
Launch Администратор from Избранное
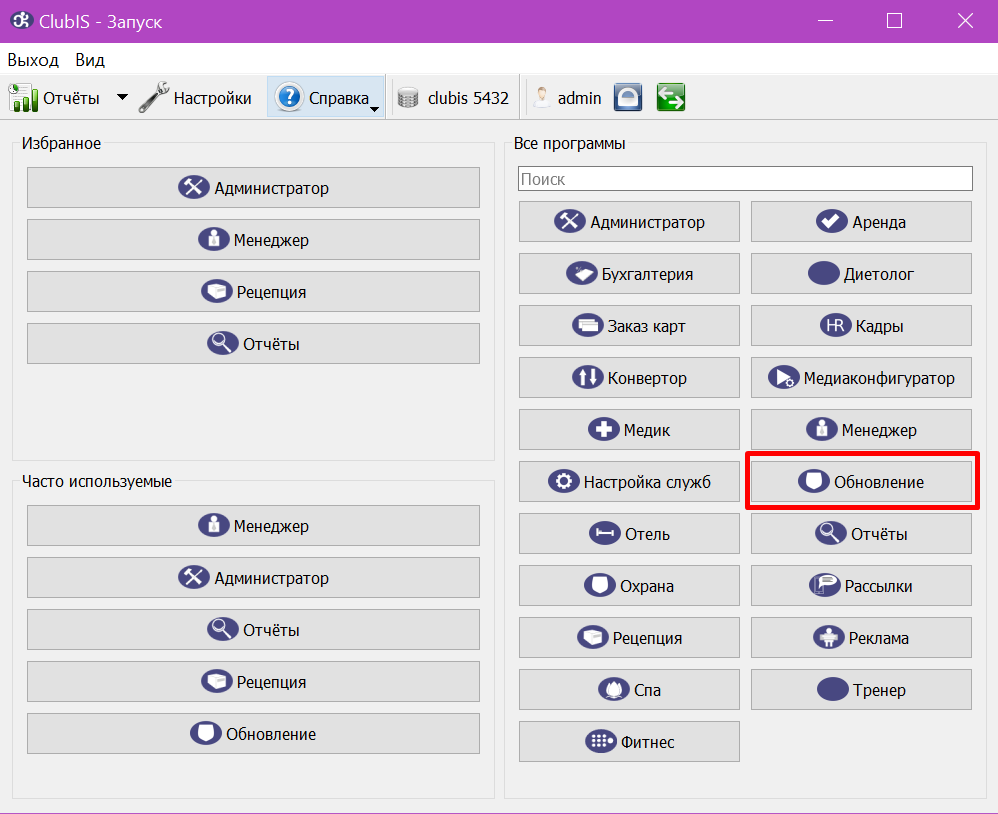pos(253,187)
